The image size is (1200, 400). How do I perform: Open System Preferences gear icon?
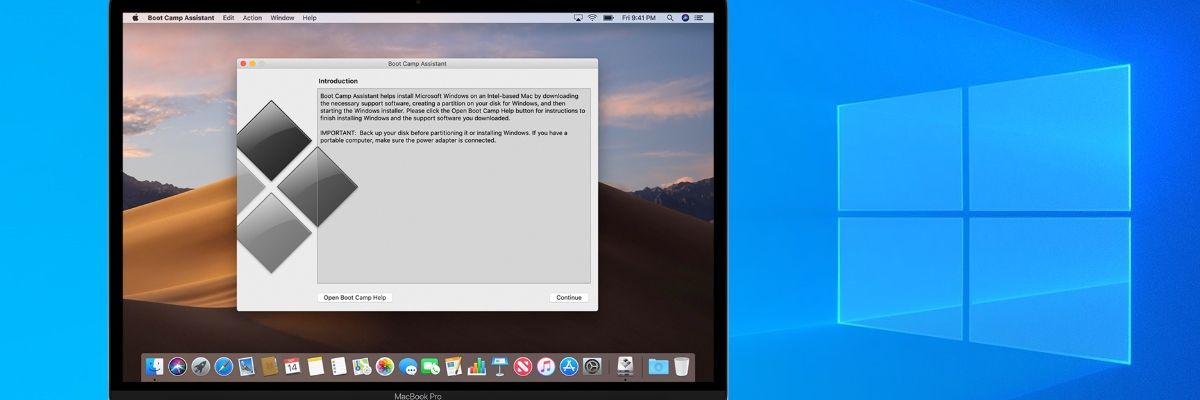(x=592, y=367)
